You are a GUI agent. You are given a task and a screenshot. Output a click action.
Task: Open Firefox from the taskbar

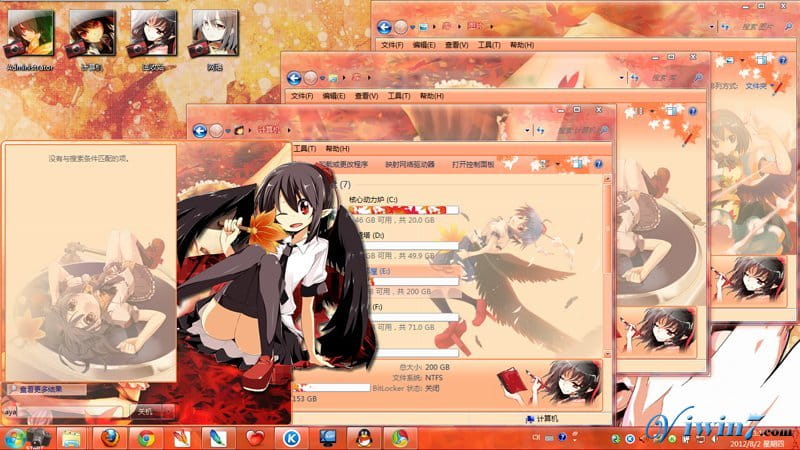(110, 438)
